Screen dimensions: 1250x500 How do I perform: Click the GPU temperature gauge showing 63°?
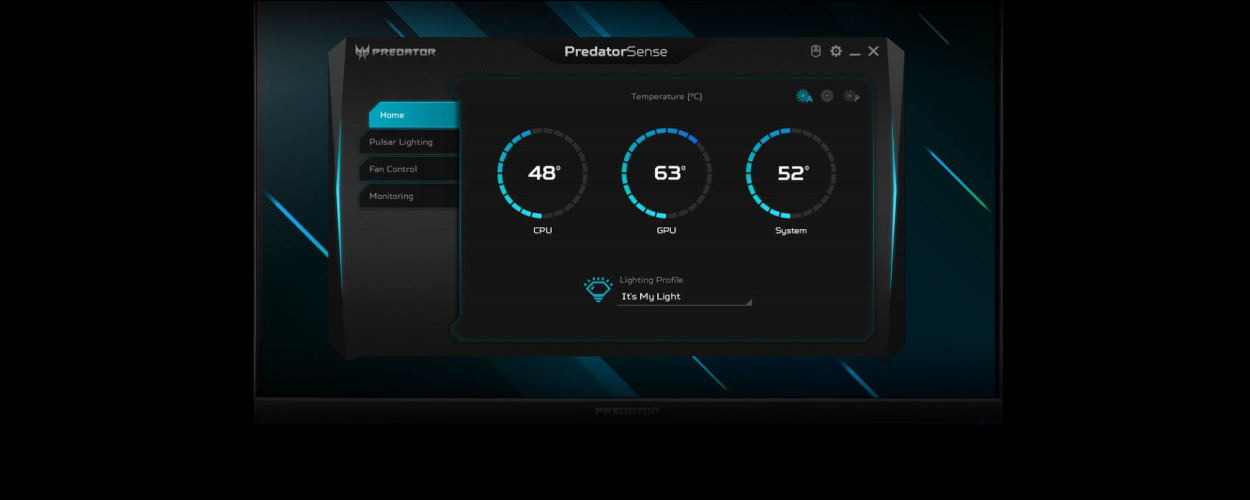pyautogui.click(x=667, y=173)
